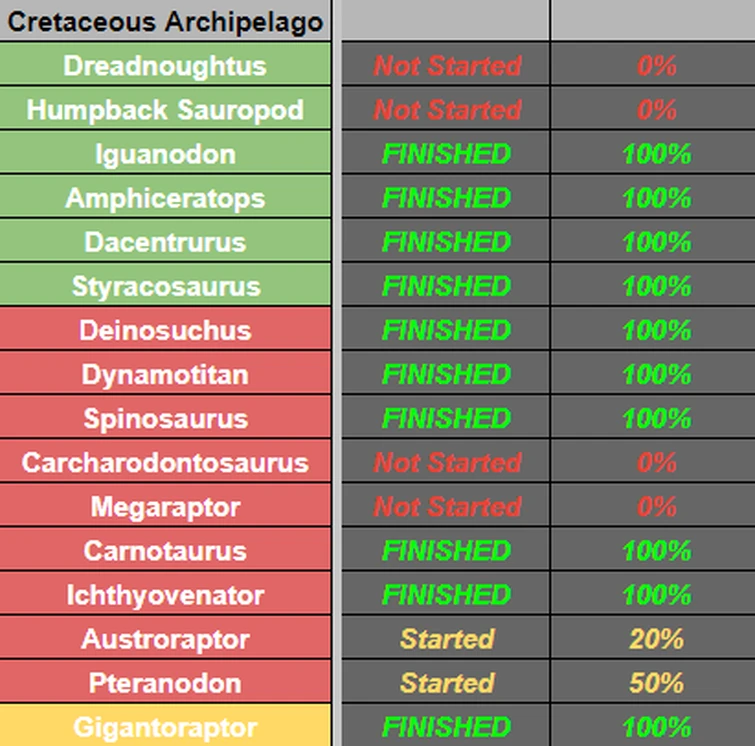This screenshot has height=746, width=755.
Task: Select the Austroraptor 20% progress cell
Action: 653,638
